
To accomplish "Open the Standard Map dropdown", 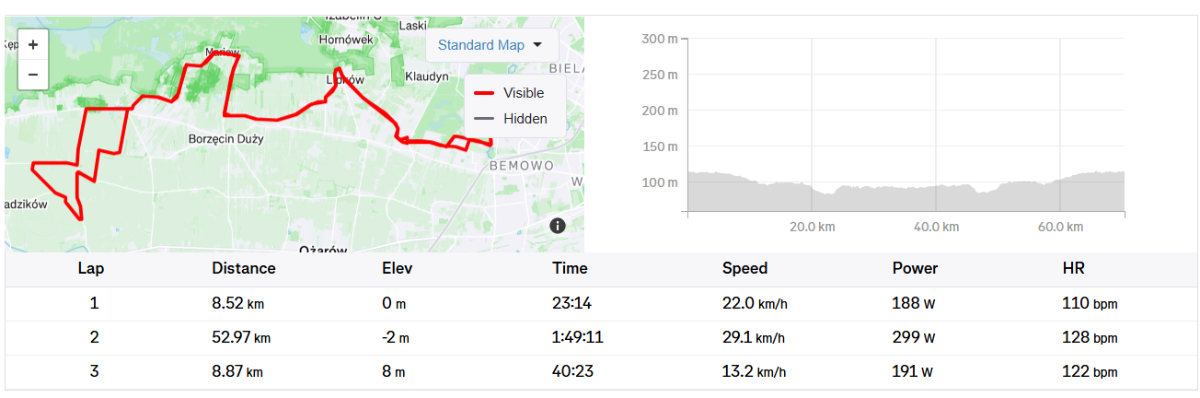I will point(490,45).
